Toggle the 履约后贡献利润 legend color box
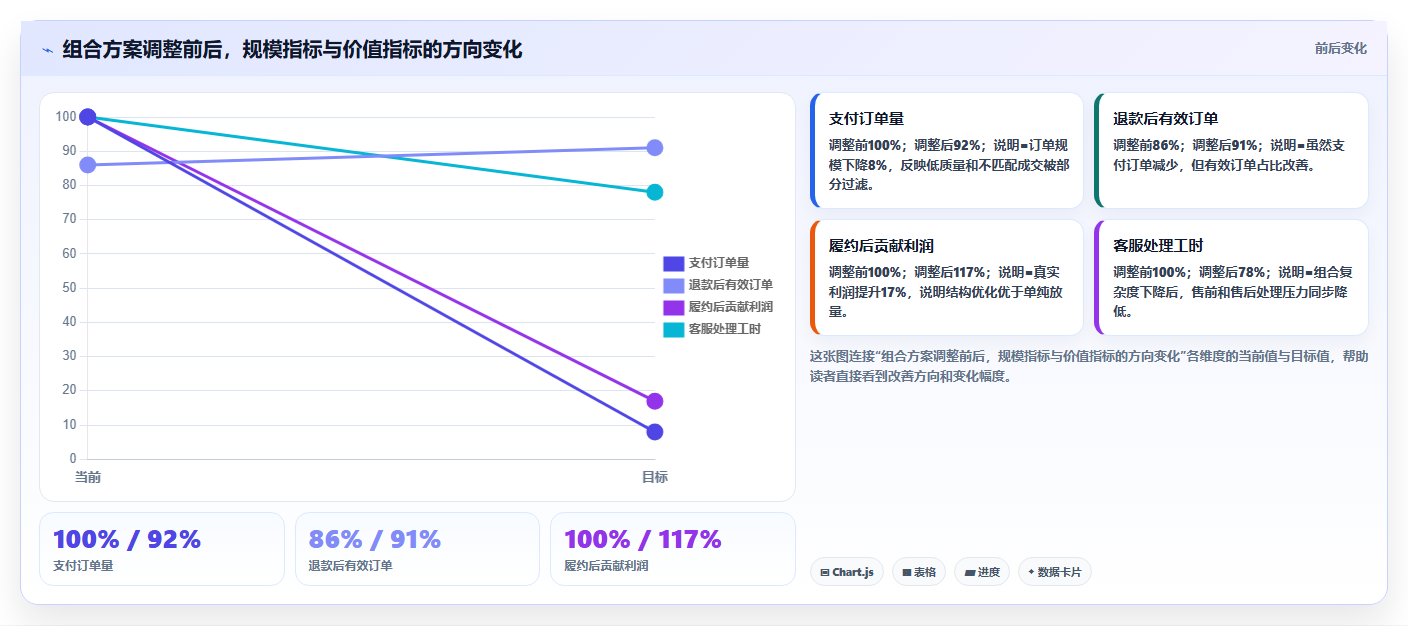Screen dimensions: 1408x626 [x=673, y=307]
